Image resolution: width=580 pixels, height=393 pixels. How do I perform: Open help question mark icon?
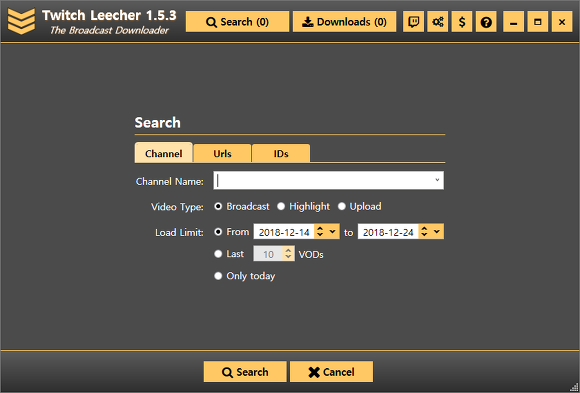point(486,22)
